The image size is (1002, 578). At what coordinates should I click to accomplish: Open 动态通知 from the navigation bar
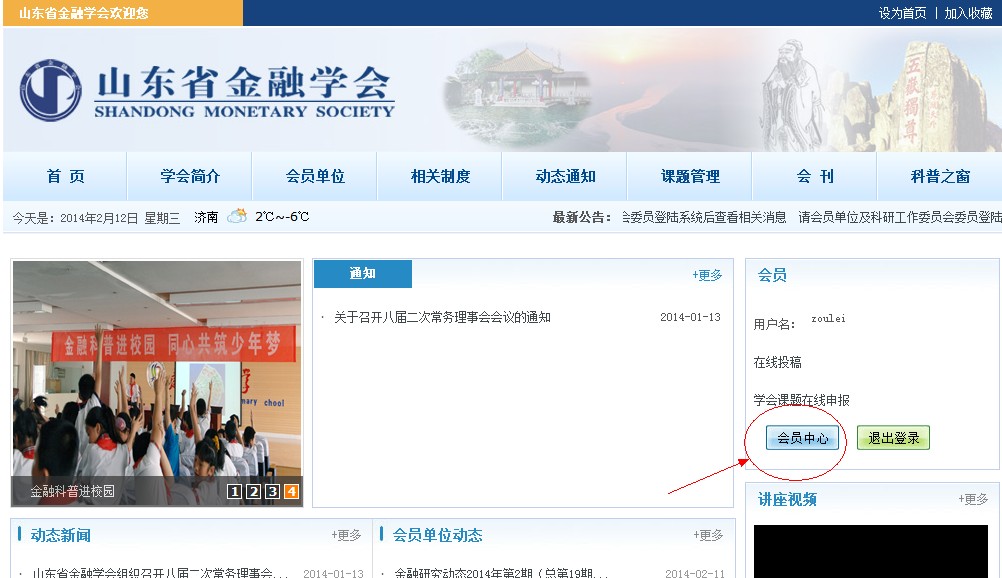[x=566, y=176]
